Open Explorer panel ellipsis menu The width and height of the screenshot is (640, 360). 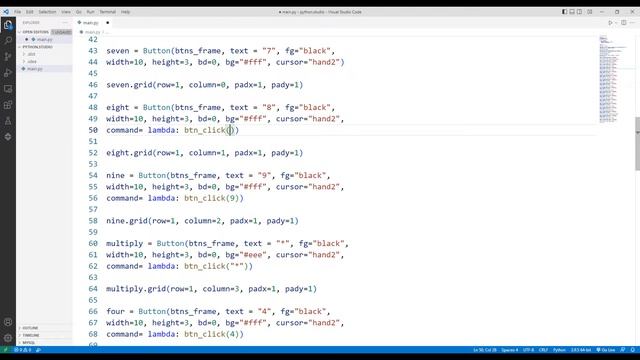(65, 23)
